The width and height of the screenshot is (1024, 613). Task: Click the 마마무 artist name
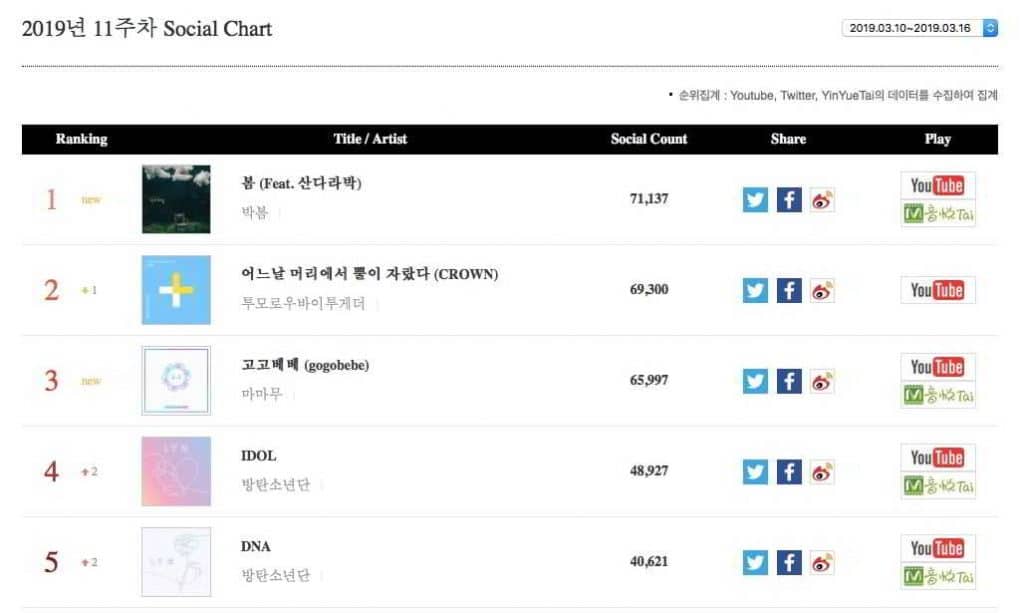[262, 394]
